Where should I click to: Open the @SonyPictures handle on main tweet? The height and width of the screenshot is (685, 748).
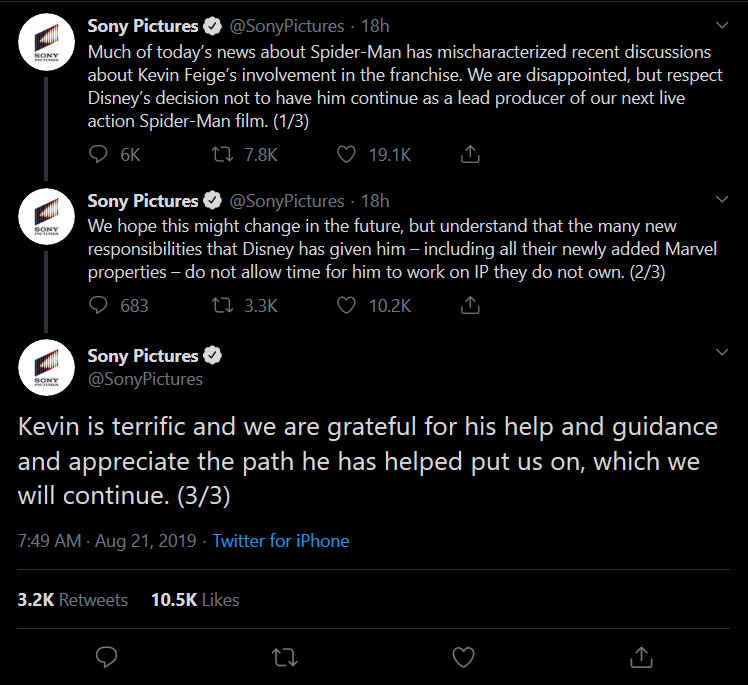[145, 379]
